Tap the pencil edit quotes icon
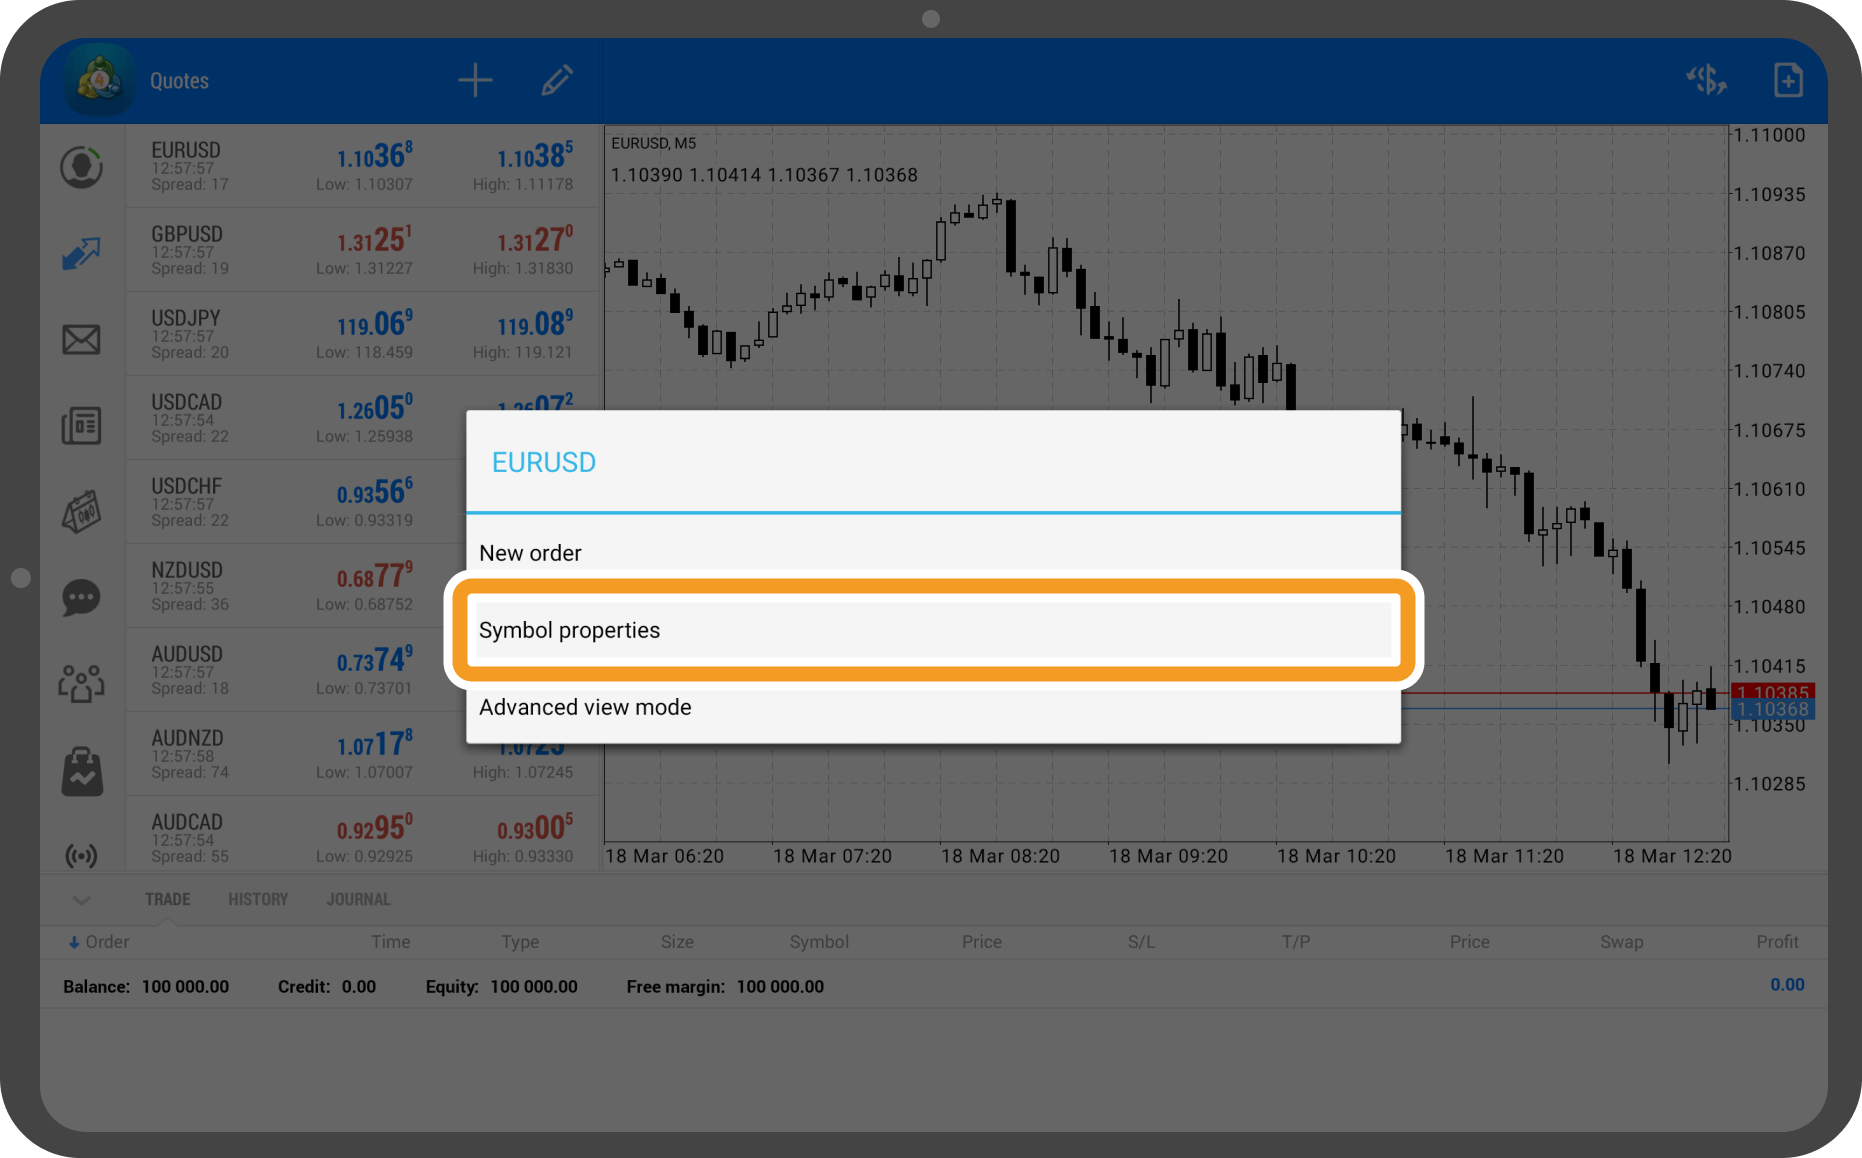This screenshot has width=1862, height=1158. click(x=556, y=80)
